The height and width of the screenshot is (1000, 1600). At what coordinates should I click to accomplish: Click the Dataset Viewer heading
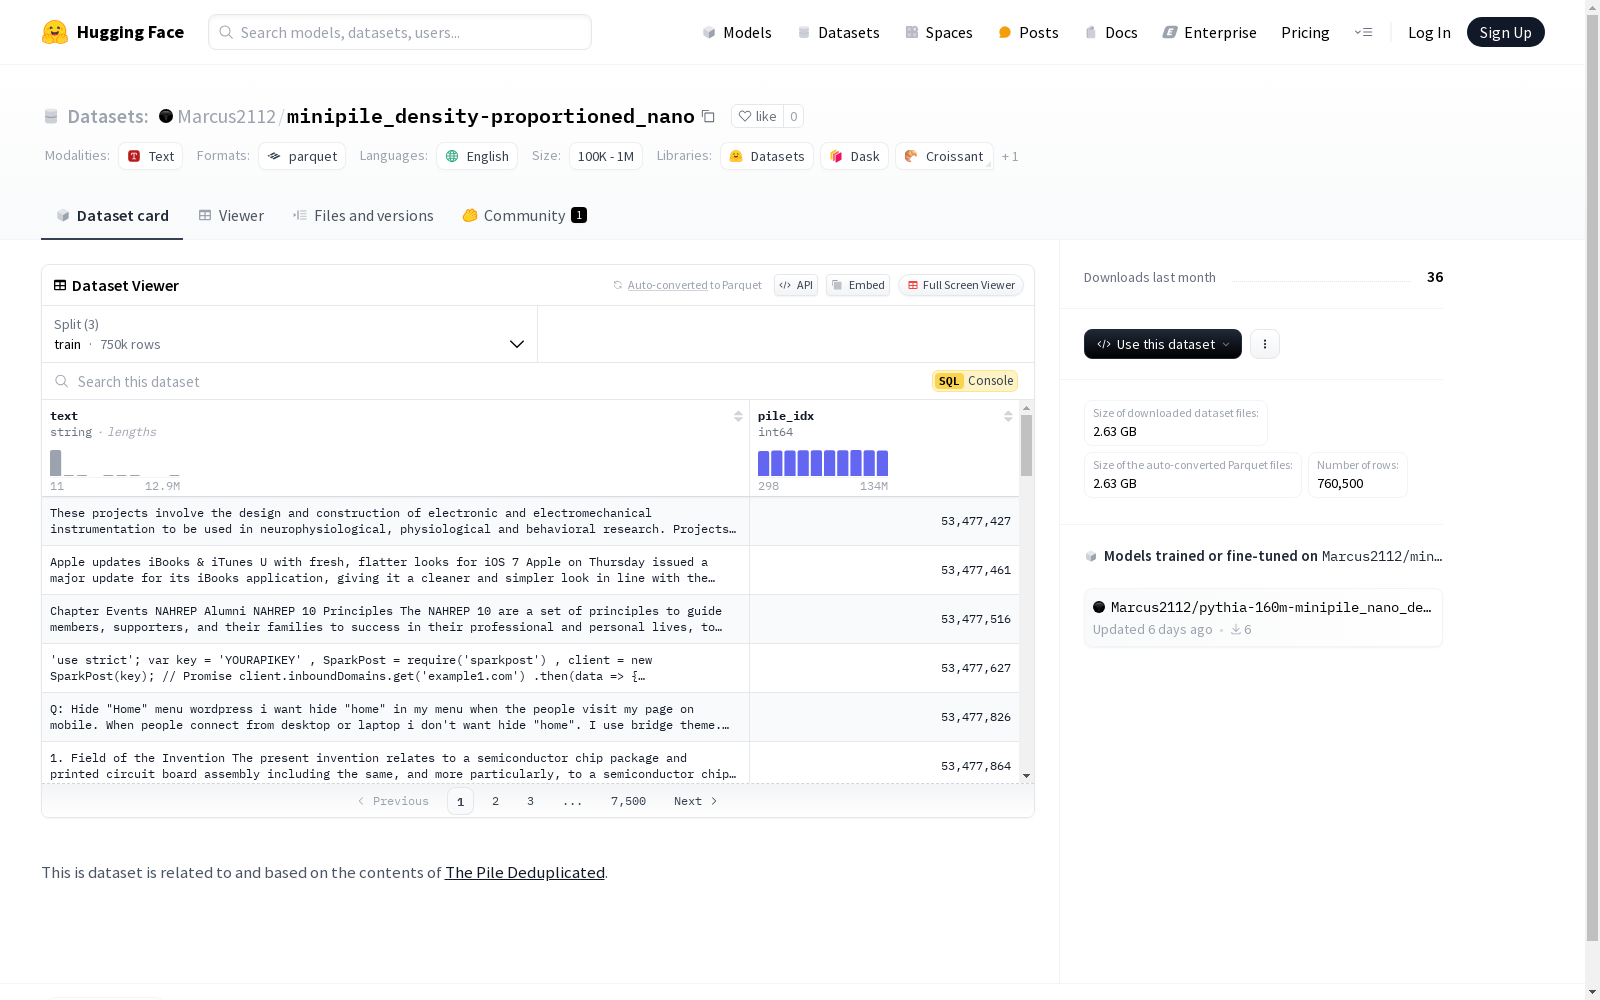click(125, 285)
